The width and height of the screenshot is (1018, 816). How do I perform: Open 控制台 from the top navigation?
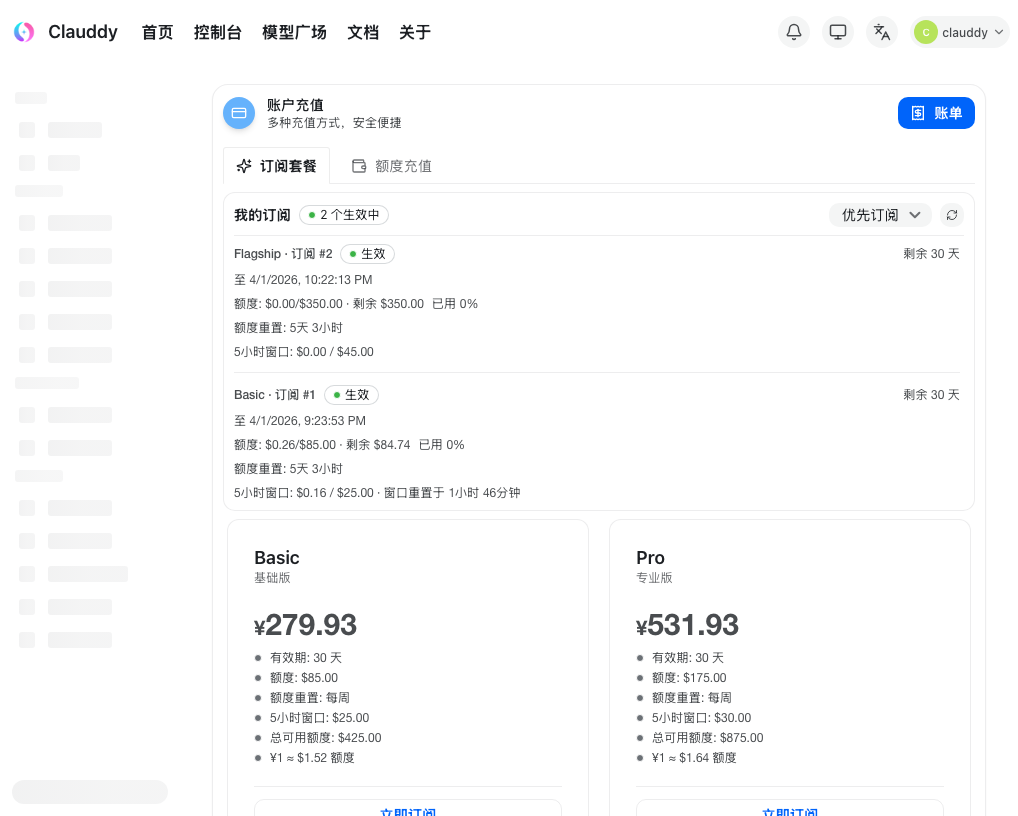coord(218,32)
